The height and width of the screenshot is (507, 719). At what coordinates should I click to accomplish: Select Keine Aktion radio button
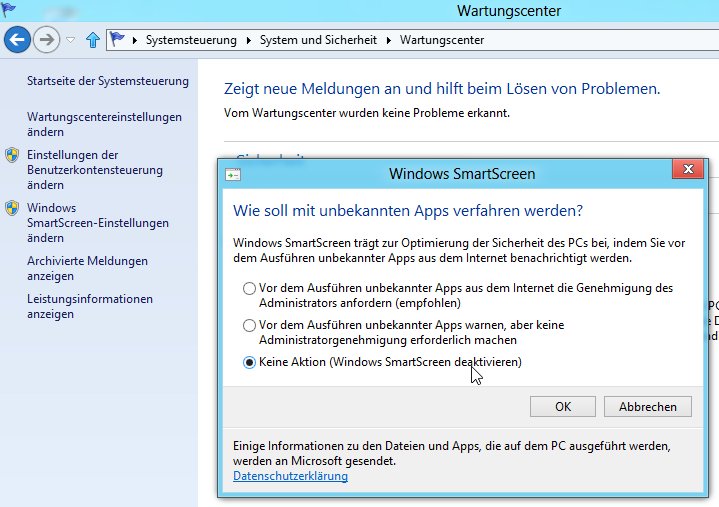tap(249, 363)
